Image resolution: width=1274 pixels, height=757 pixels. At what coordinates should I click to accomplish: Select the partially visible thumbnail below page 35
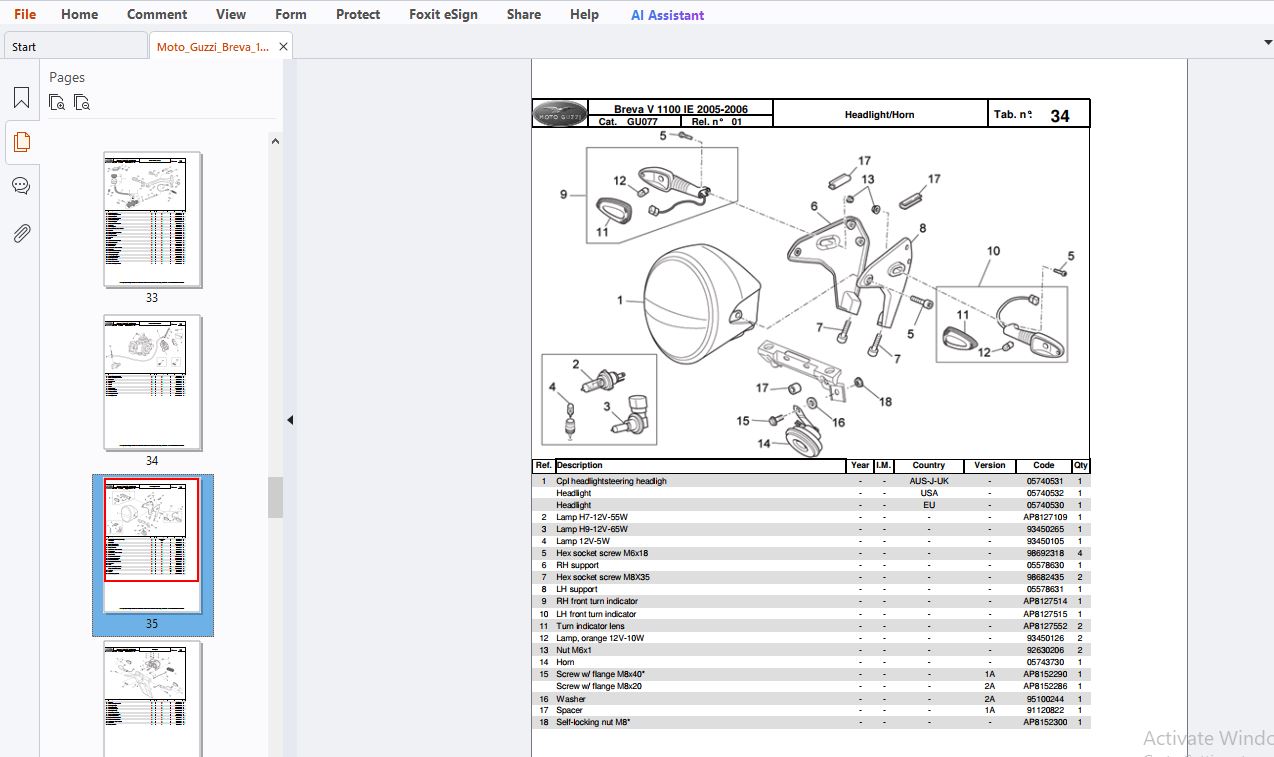[x=152, y=699]
